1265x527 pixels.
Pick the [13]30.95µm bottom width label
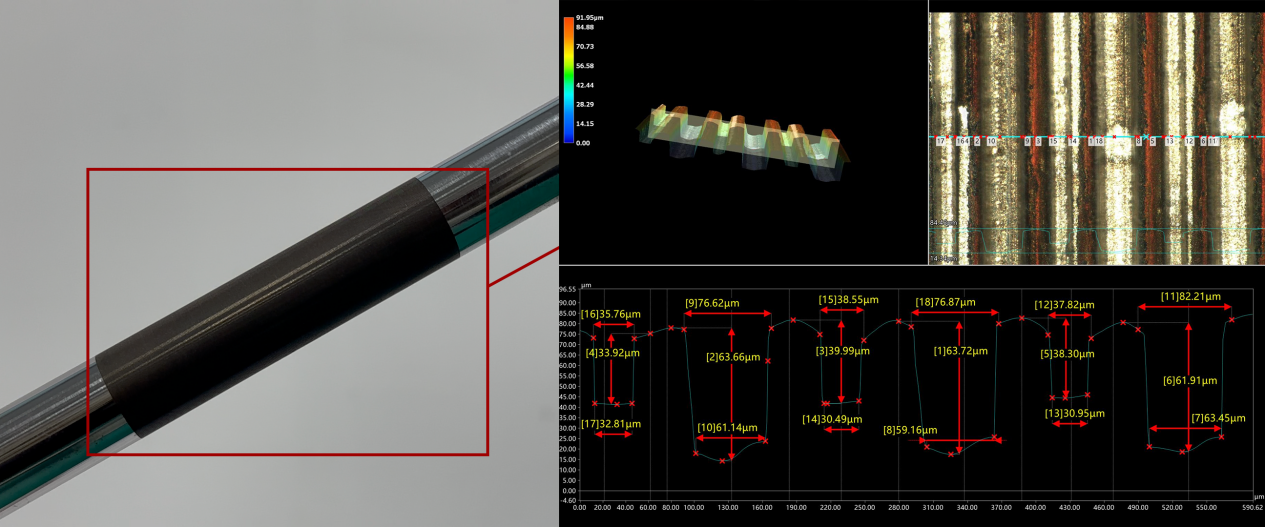point(1074,413)
